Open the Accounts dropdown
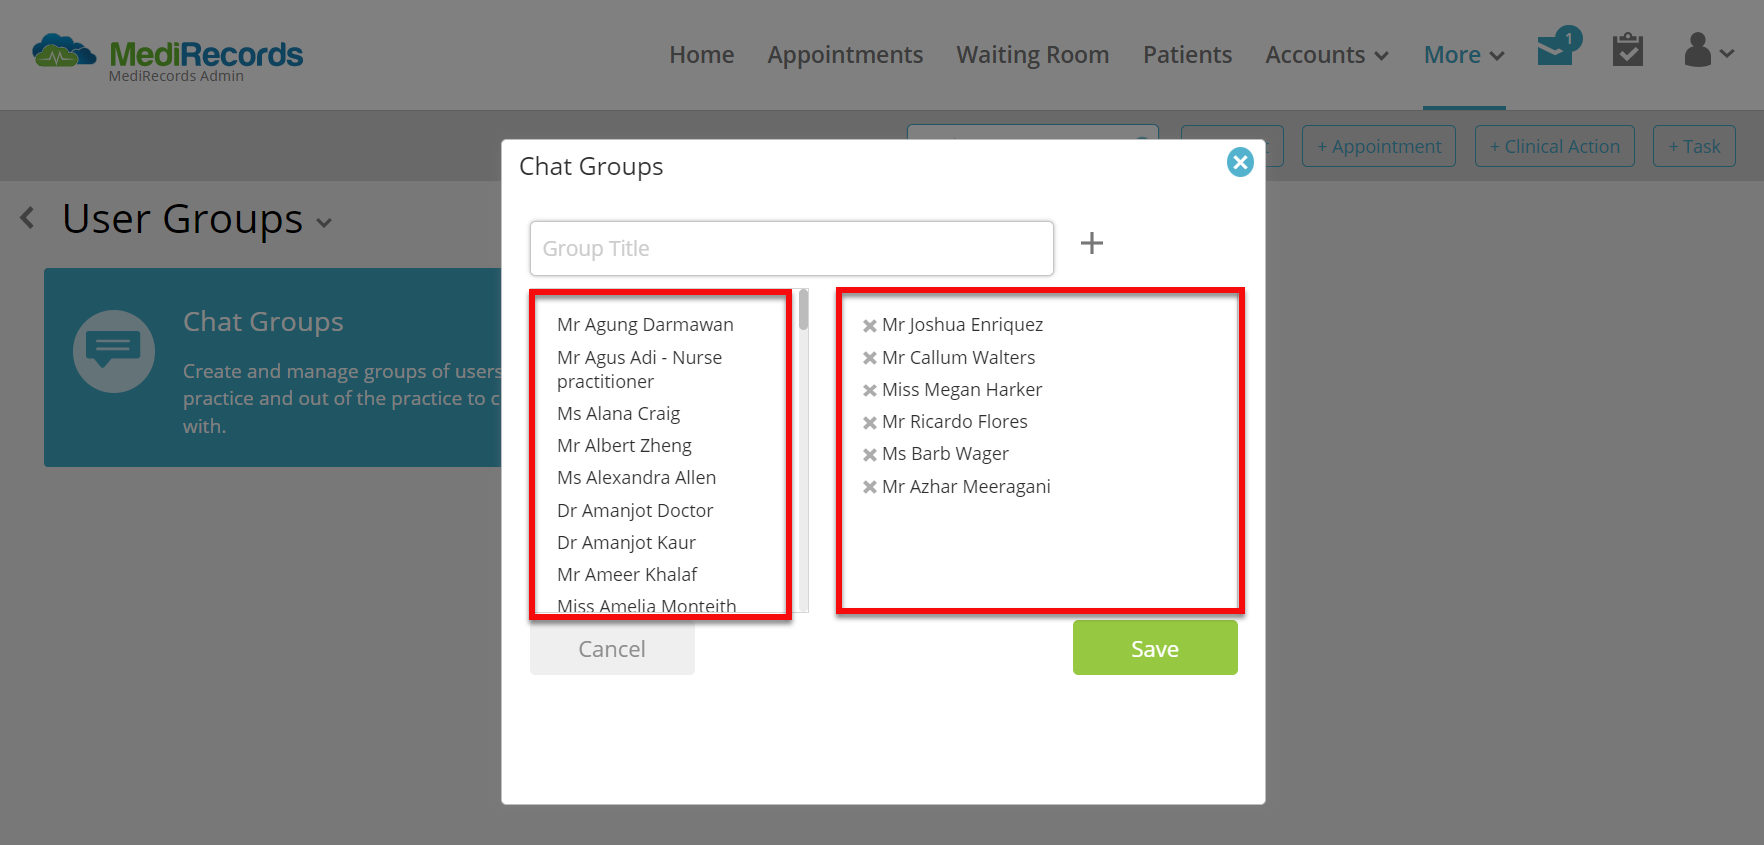This screenshot has height=845, width=1764. pos(1327,55)
